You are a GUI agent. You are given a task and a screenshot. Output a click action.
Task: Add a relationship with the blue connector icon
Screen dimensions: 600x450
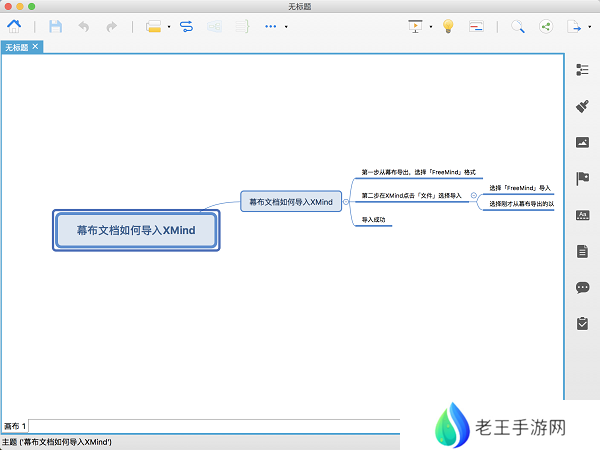[186, 26]
